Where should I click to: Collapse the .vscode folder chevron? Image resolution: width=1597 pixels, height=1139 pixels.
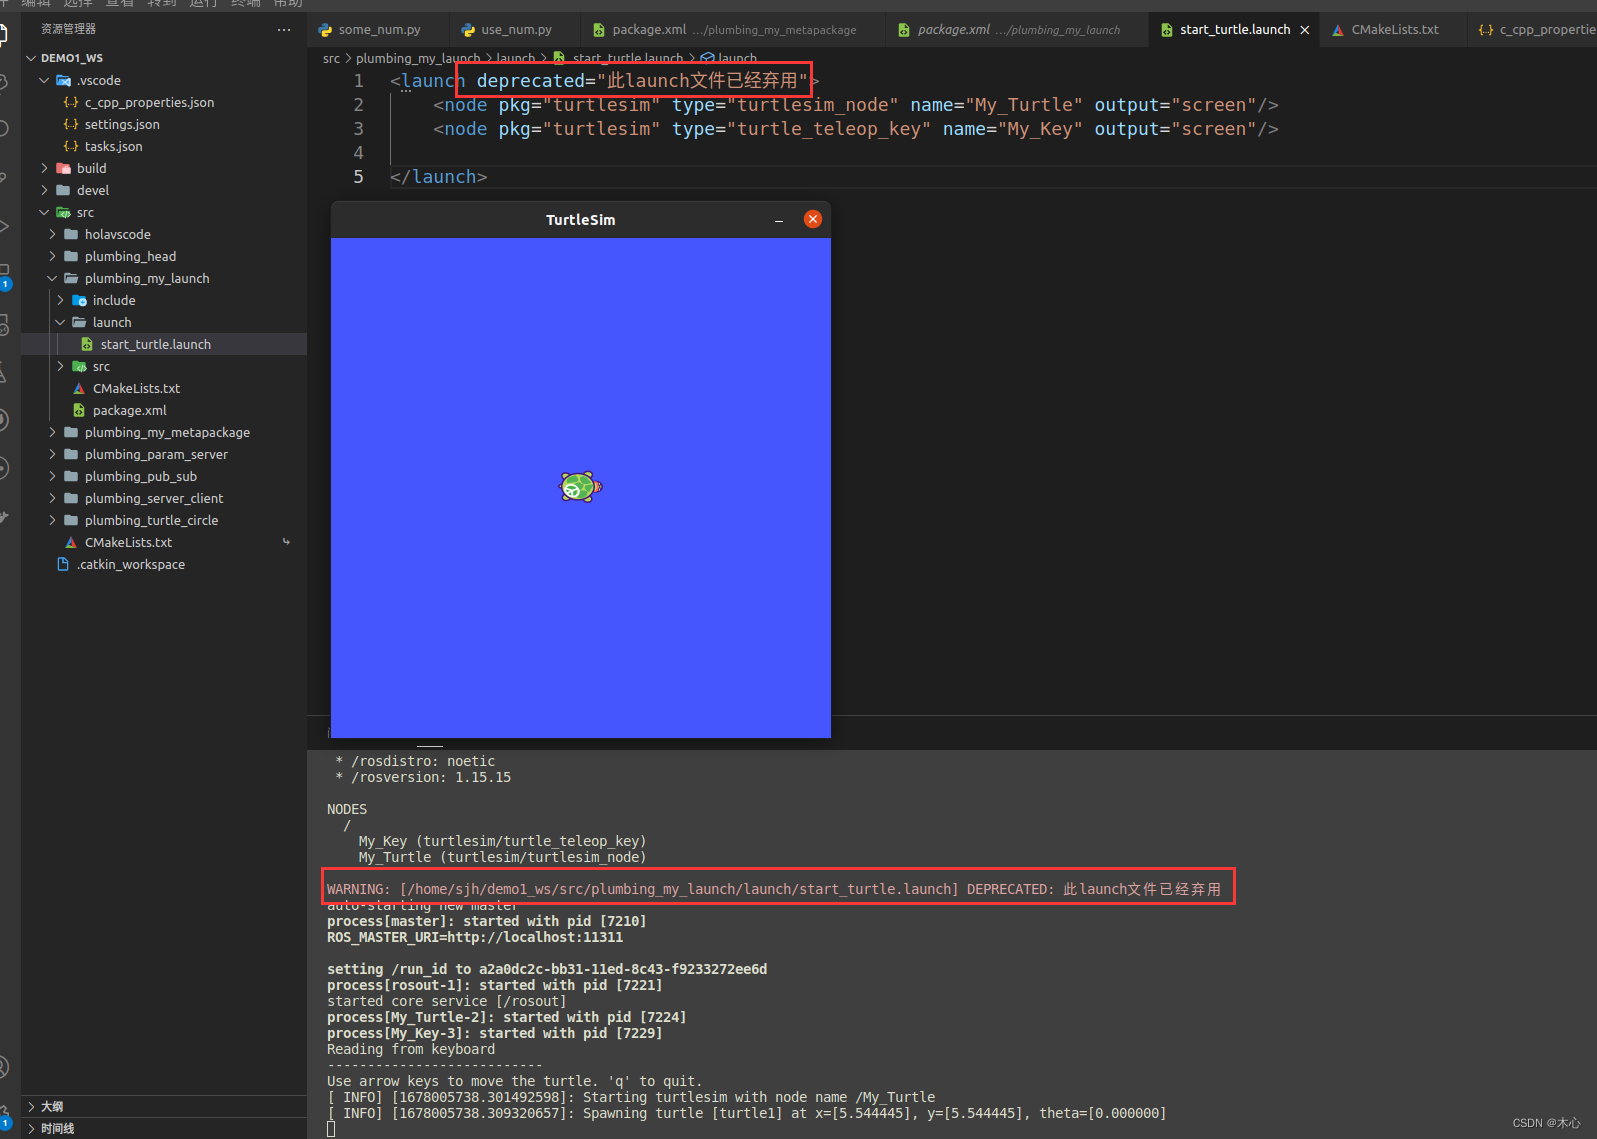(x=44, y=80)
